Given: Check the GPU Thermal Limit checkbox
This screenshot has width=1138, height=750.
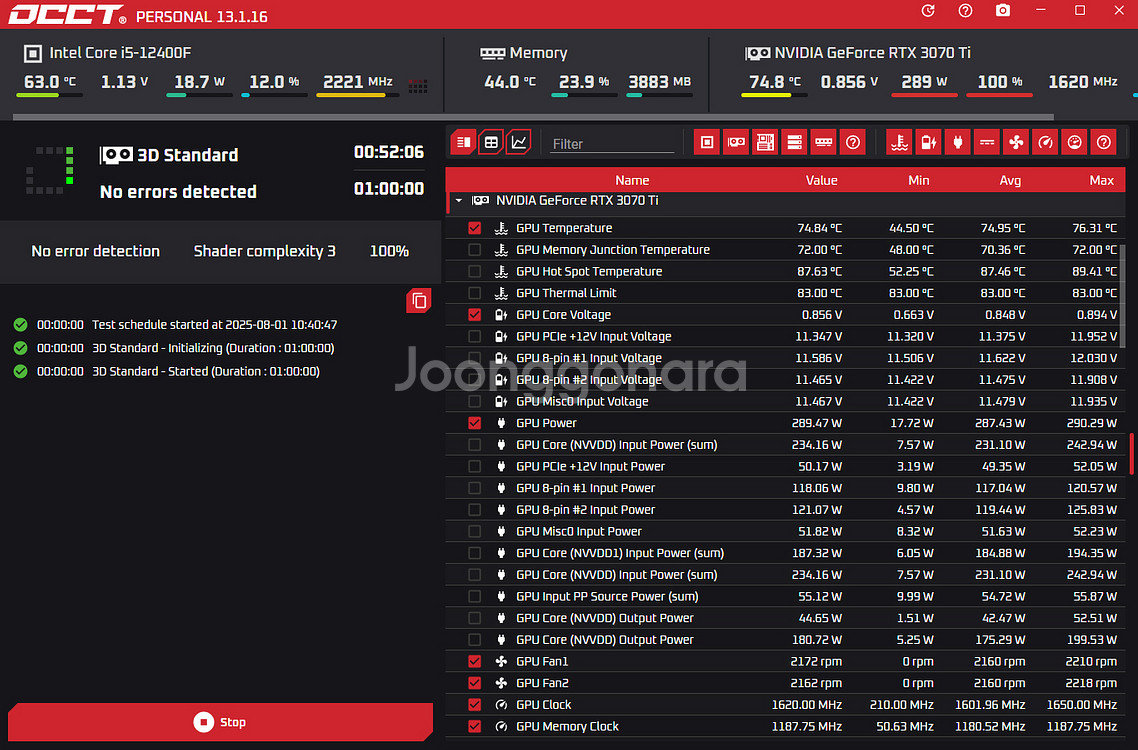Looking at the screenshot, I should (475, 293).
